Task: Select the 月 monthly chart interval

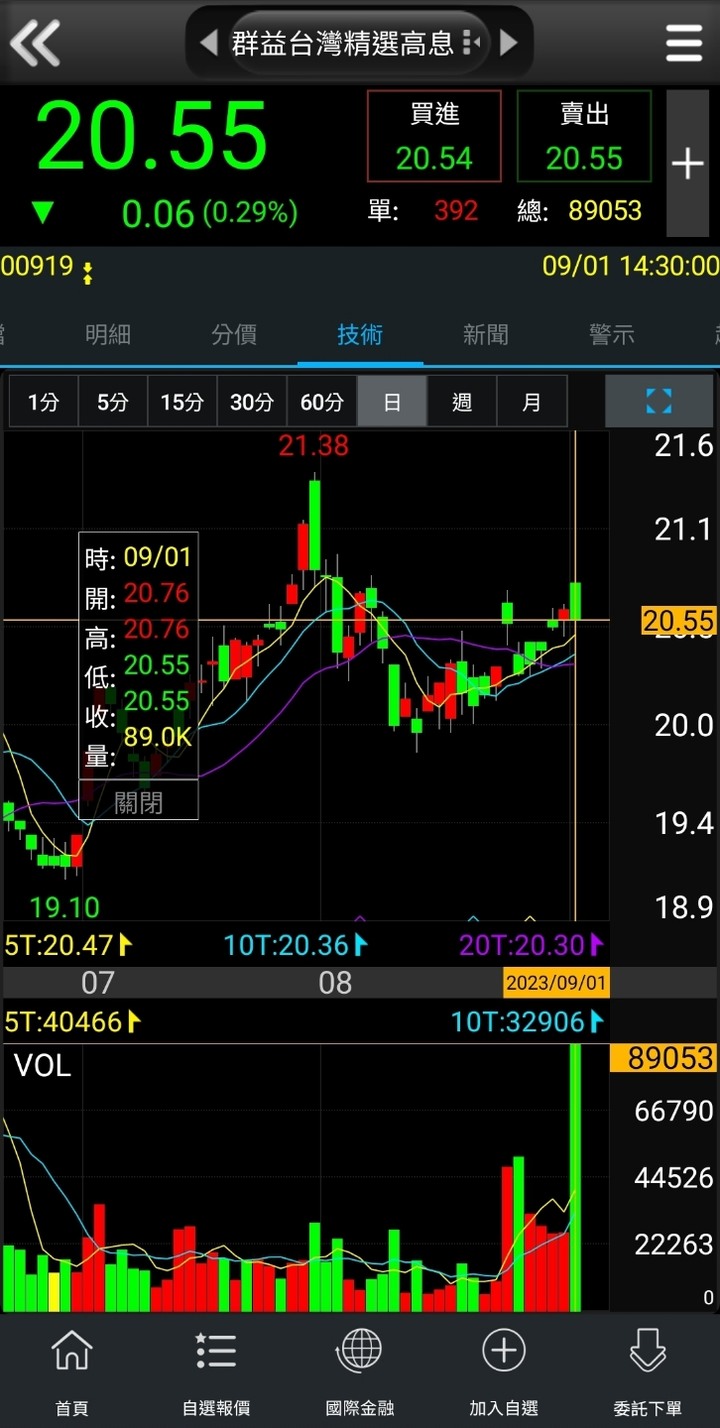Action: 532,402
